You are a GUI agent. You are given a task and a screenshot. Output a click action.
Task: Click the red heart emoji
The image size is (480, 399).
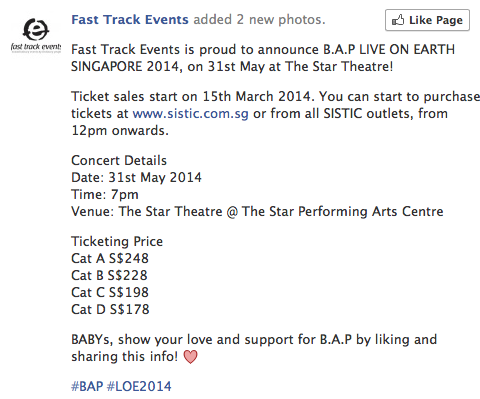190,357
